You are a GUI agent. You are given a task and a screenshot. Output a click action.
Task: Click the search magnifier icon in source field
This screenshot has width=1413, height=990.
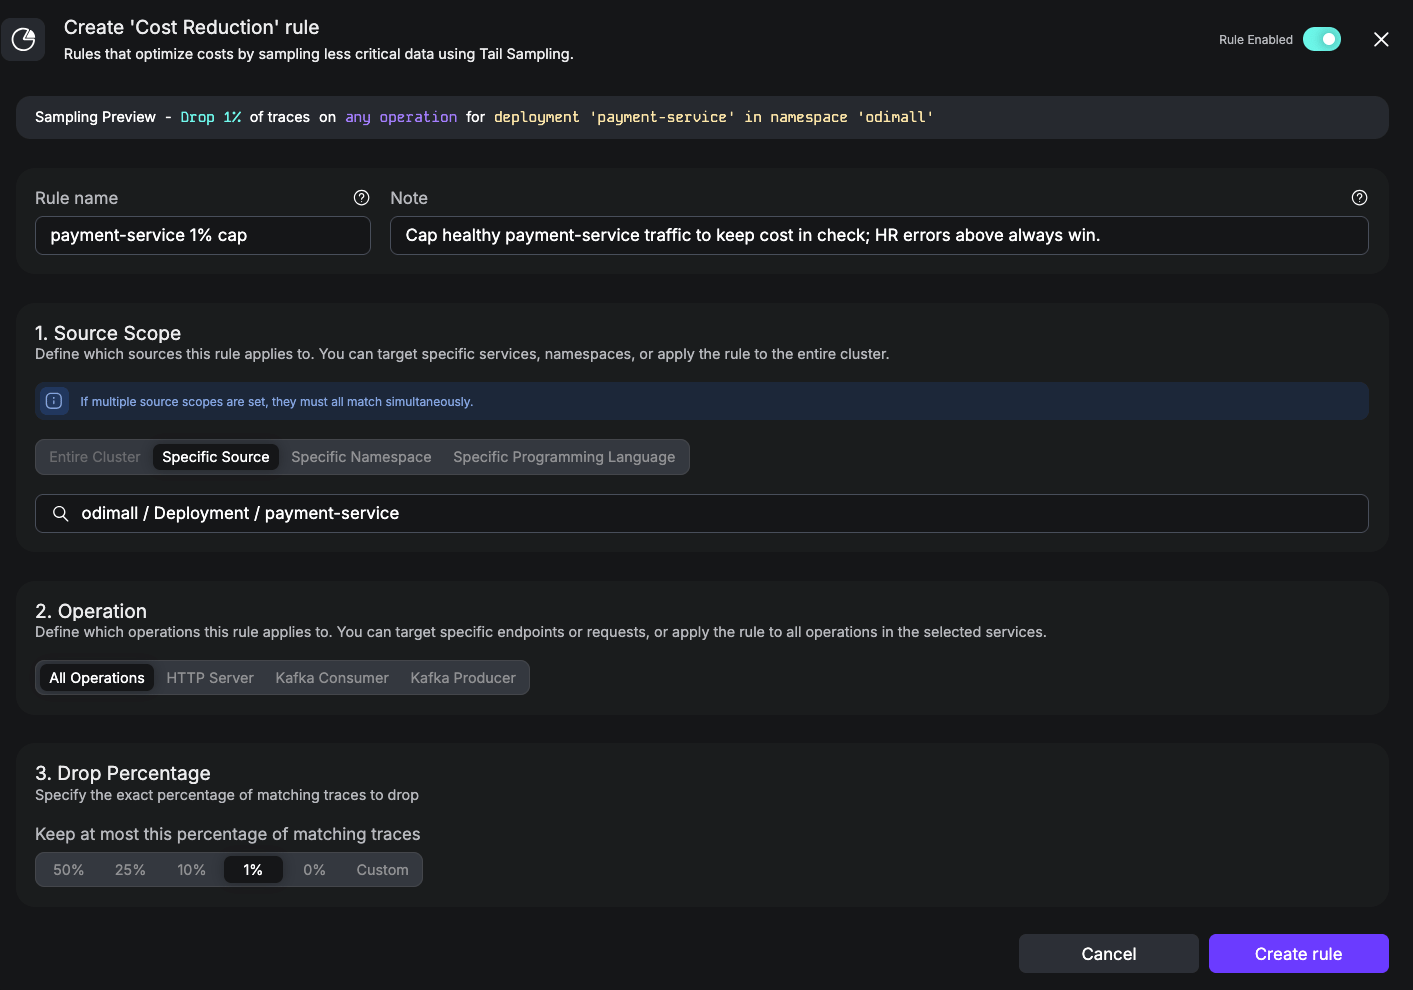[x=61, y=513]
